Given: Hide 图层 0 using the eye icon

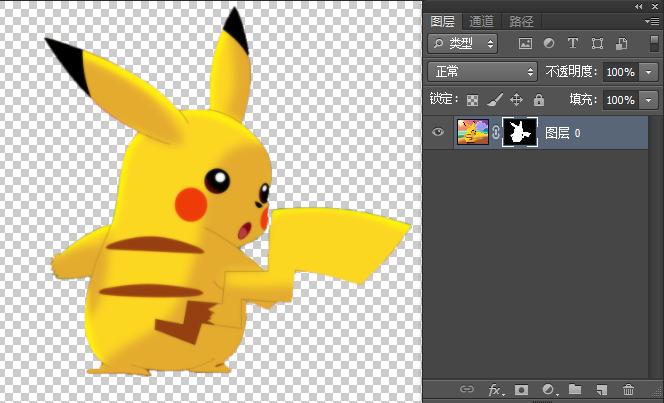Looking at the screenshot, I should [436, 132].
